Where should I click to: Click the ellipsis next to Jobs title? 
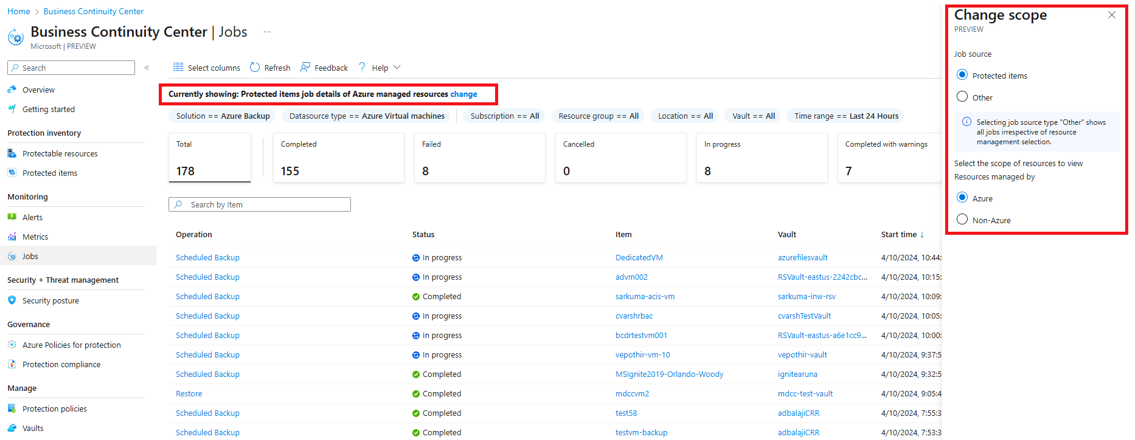pyautogui.click(x=267, y=33)
